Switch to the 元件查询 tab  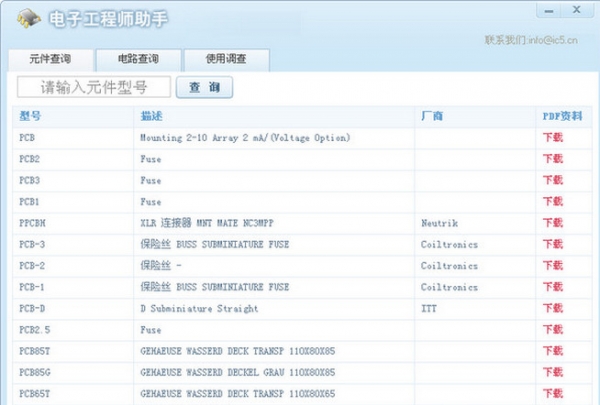51,59
